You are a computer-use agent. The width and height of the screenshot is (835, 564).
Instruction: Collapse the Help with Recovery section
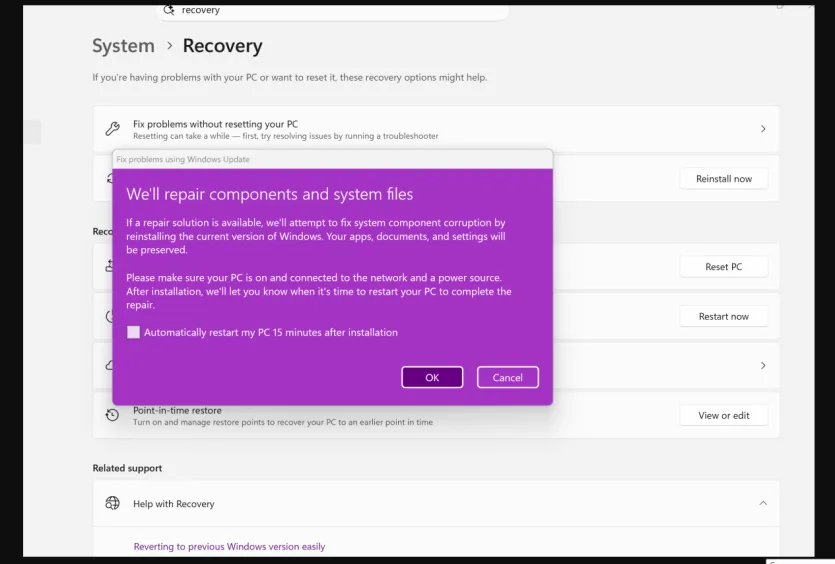pyautogui.click(x=763, y=503)
